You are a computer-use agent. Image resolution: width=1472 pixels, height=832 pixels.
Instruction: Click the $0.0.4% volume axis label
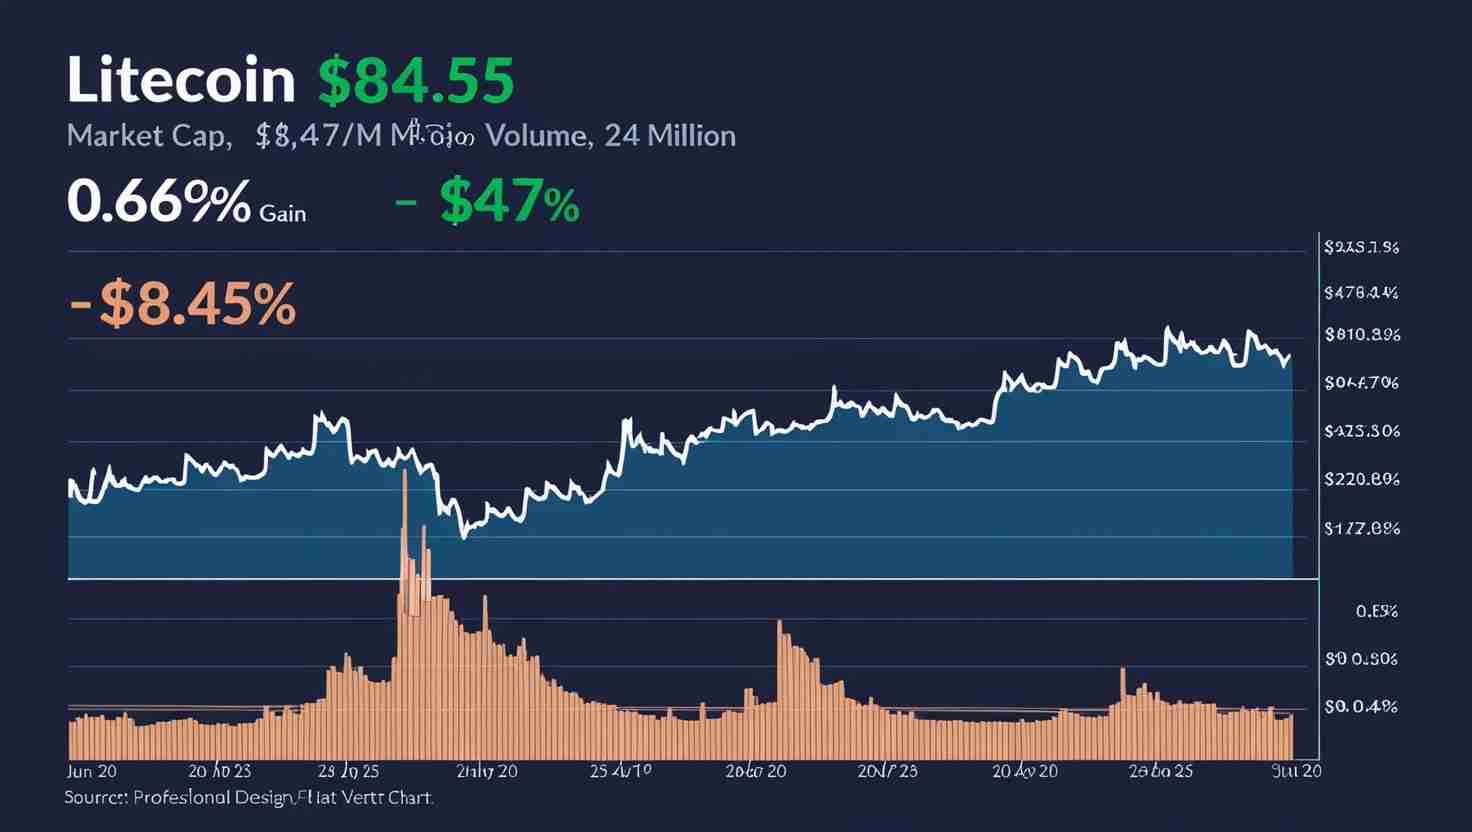1361,707
